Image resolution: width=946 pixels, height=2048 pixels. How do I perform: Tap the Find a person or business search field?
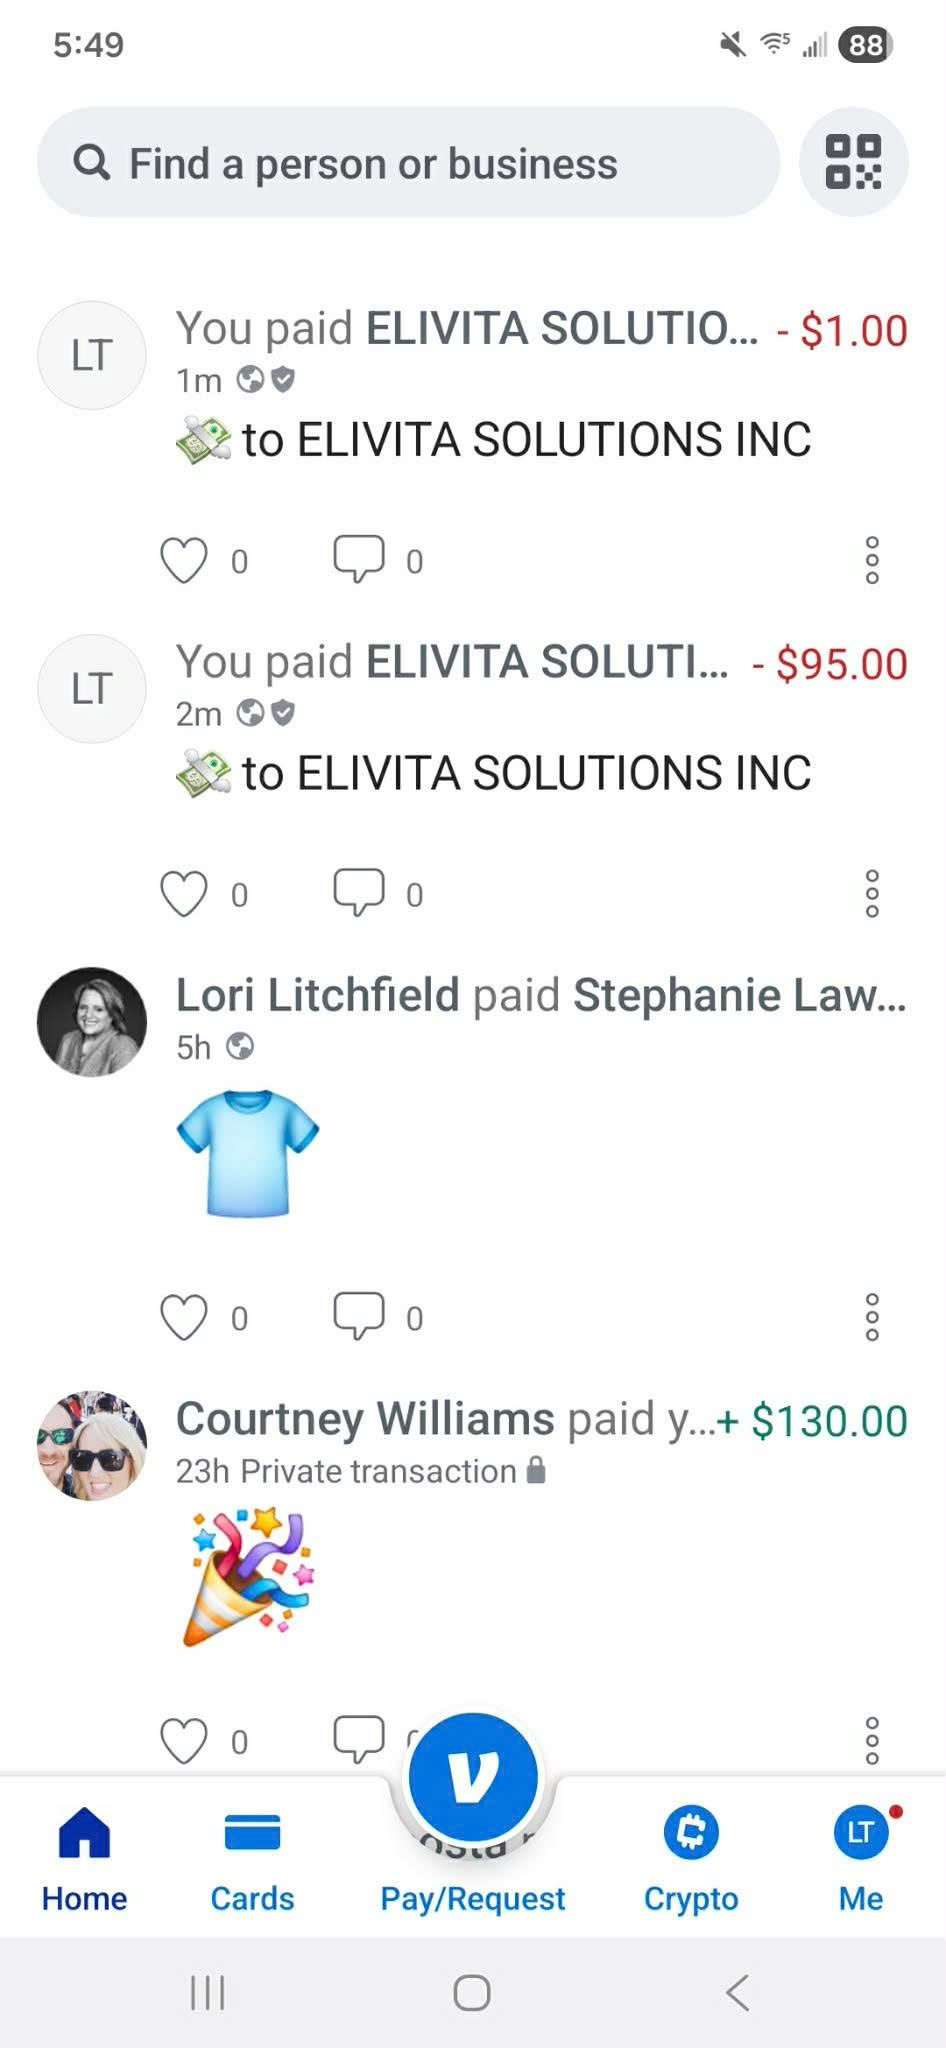[x=408, y=162]
